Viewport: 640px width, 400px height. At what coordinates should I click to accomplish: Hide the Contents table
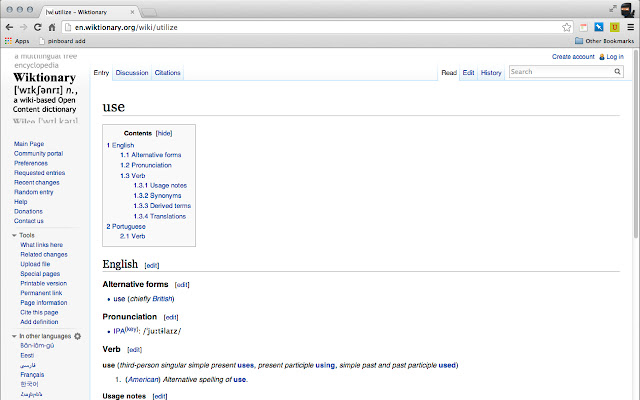click(x=164, y=133)
